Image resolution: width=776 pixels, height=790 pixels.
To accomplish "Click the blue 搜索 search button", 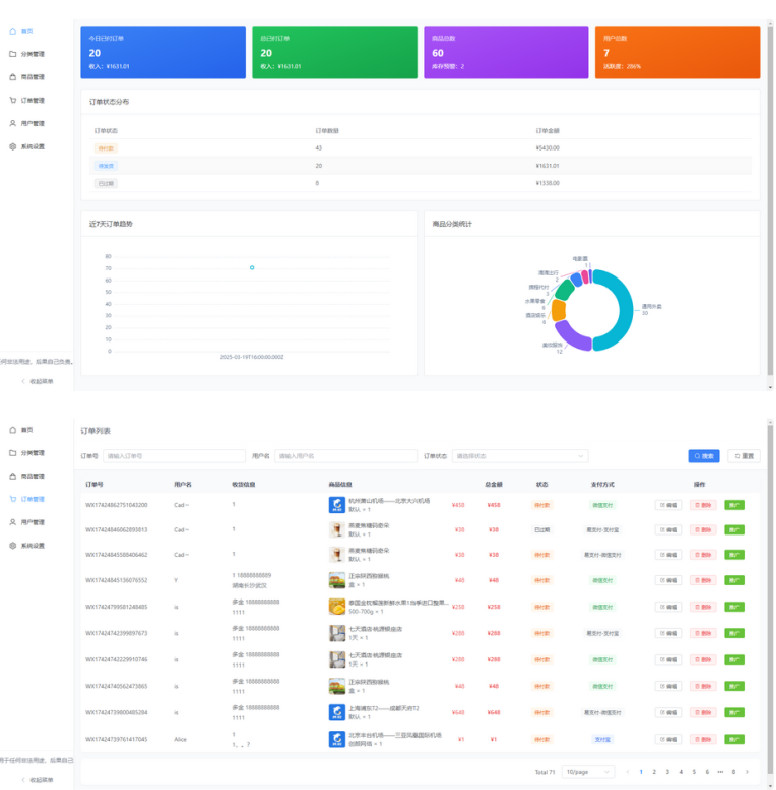I will (703, 456).
